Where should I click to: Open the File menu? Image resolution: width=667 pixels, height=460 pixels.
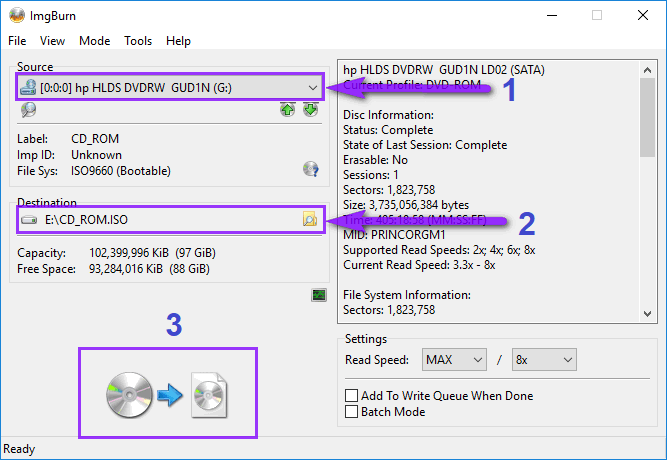point(17,41)
